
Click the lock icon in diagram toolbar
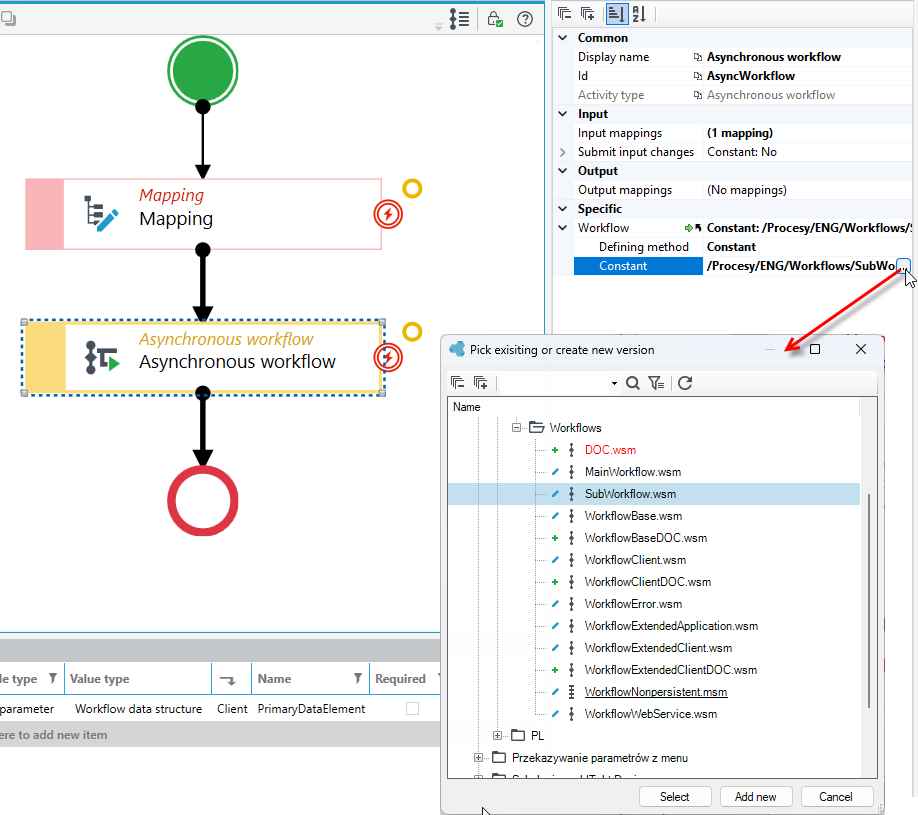[x=495, y=19]
